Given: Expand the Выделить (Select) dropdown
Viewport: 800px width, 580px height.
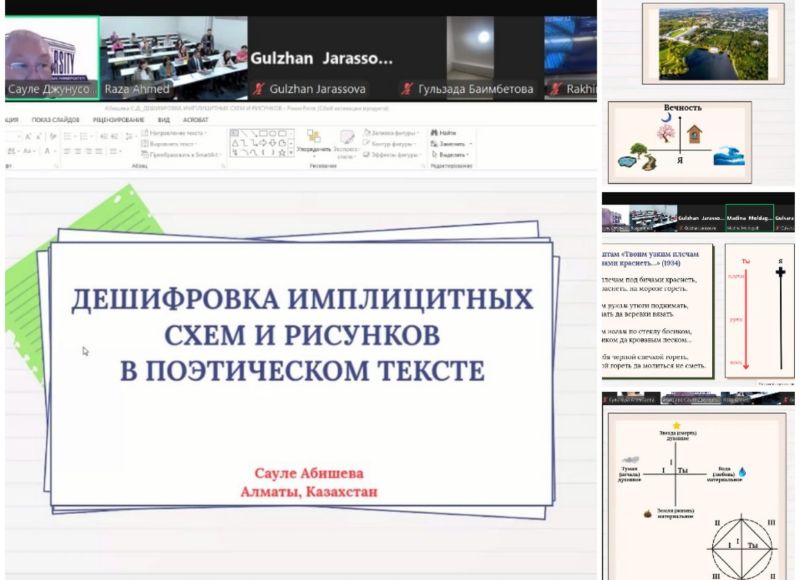Looking at the screenshot, I should (453, 155).
